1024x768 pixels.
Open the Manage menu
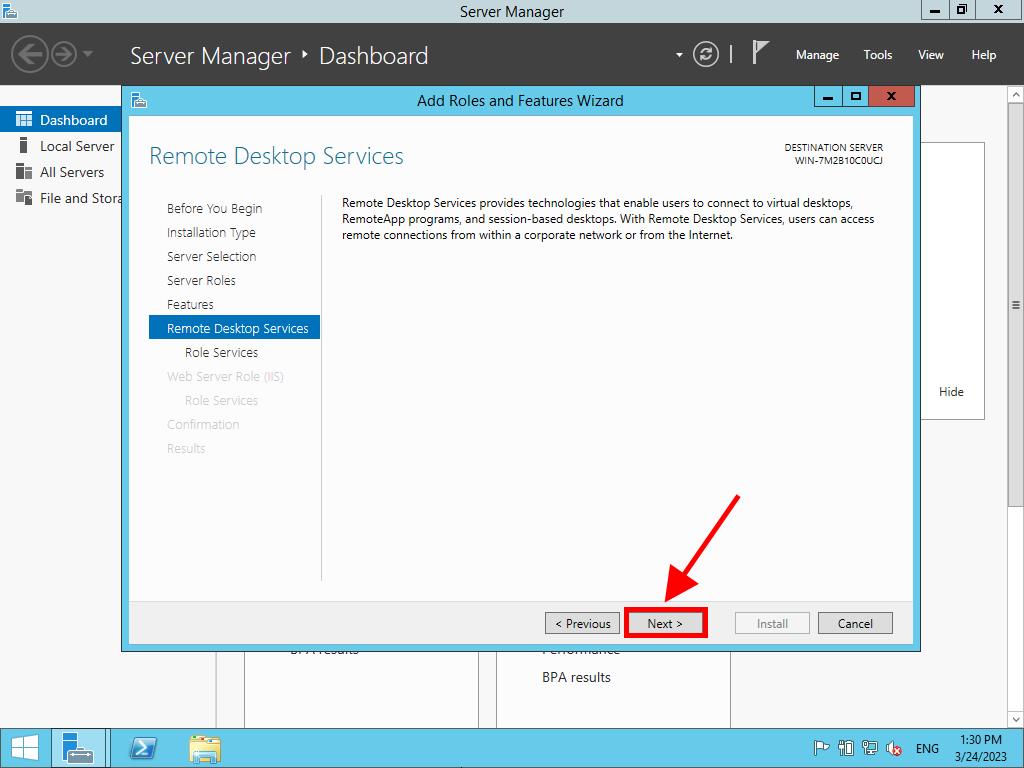coord(817,55)
